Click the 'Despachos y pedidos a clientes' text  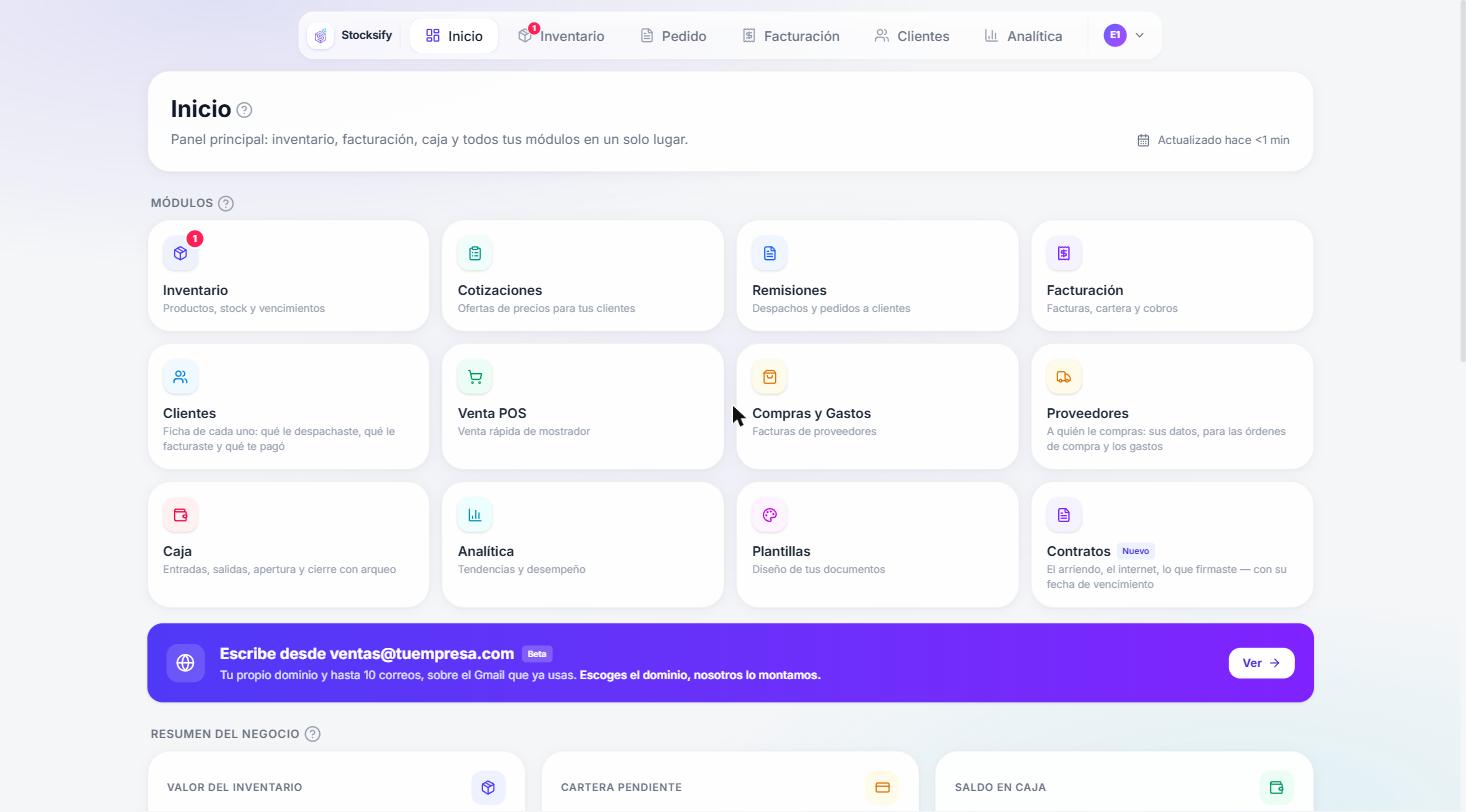click(831, 308)
